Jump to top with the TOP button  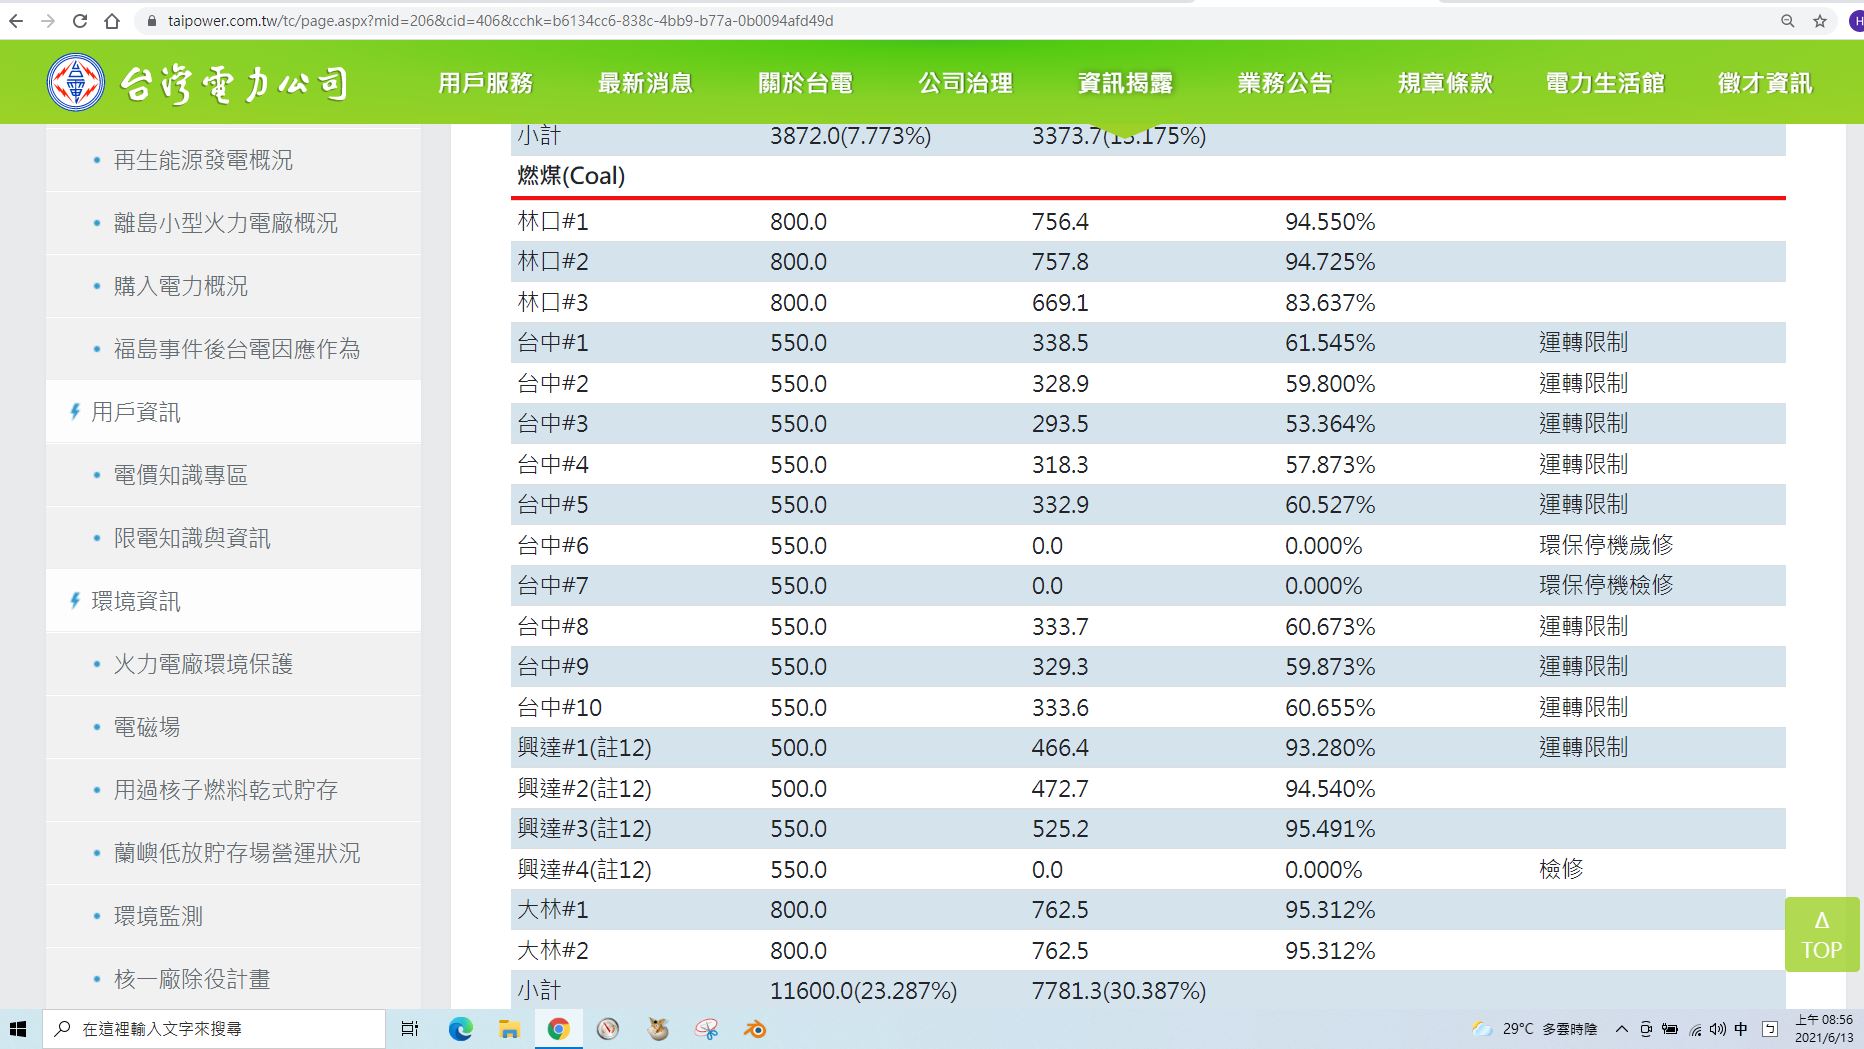[1822, 935]
